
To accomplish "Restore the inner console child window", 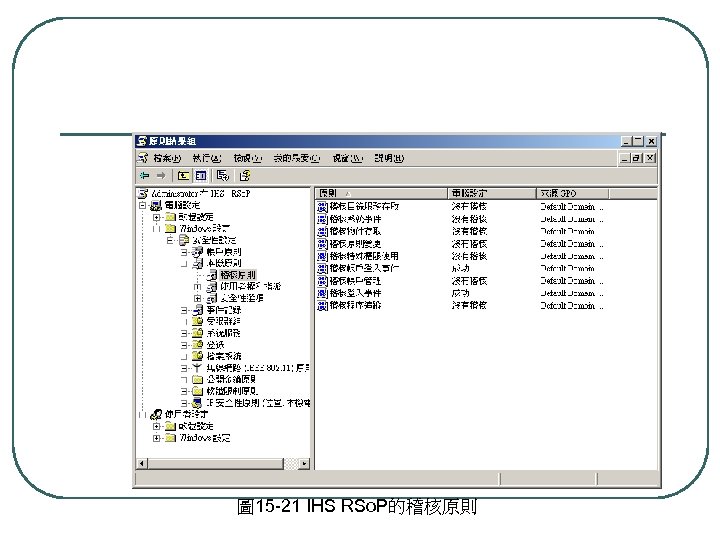I will (637, 158).
